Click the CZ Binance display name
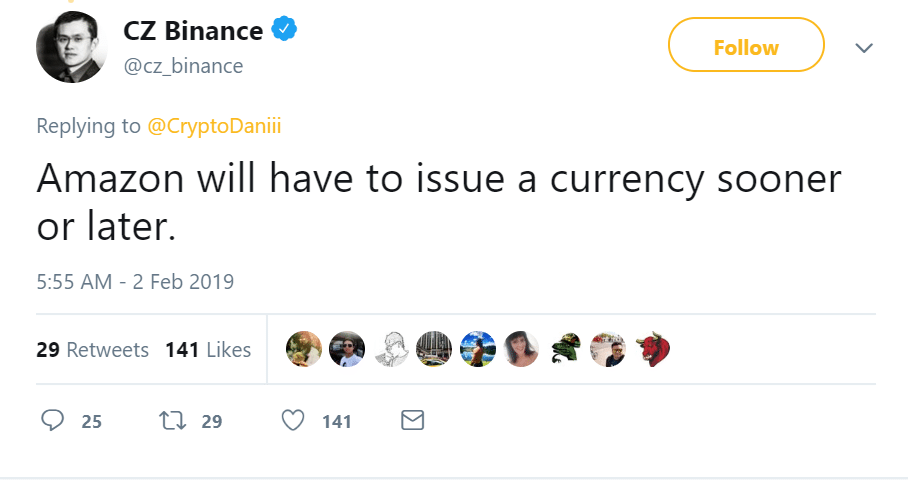Screen dimensions: 908x480 tap(193, 31)
